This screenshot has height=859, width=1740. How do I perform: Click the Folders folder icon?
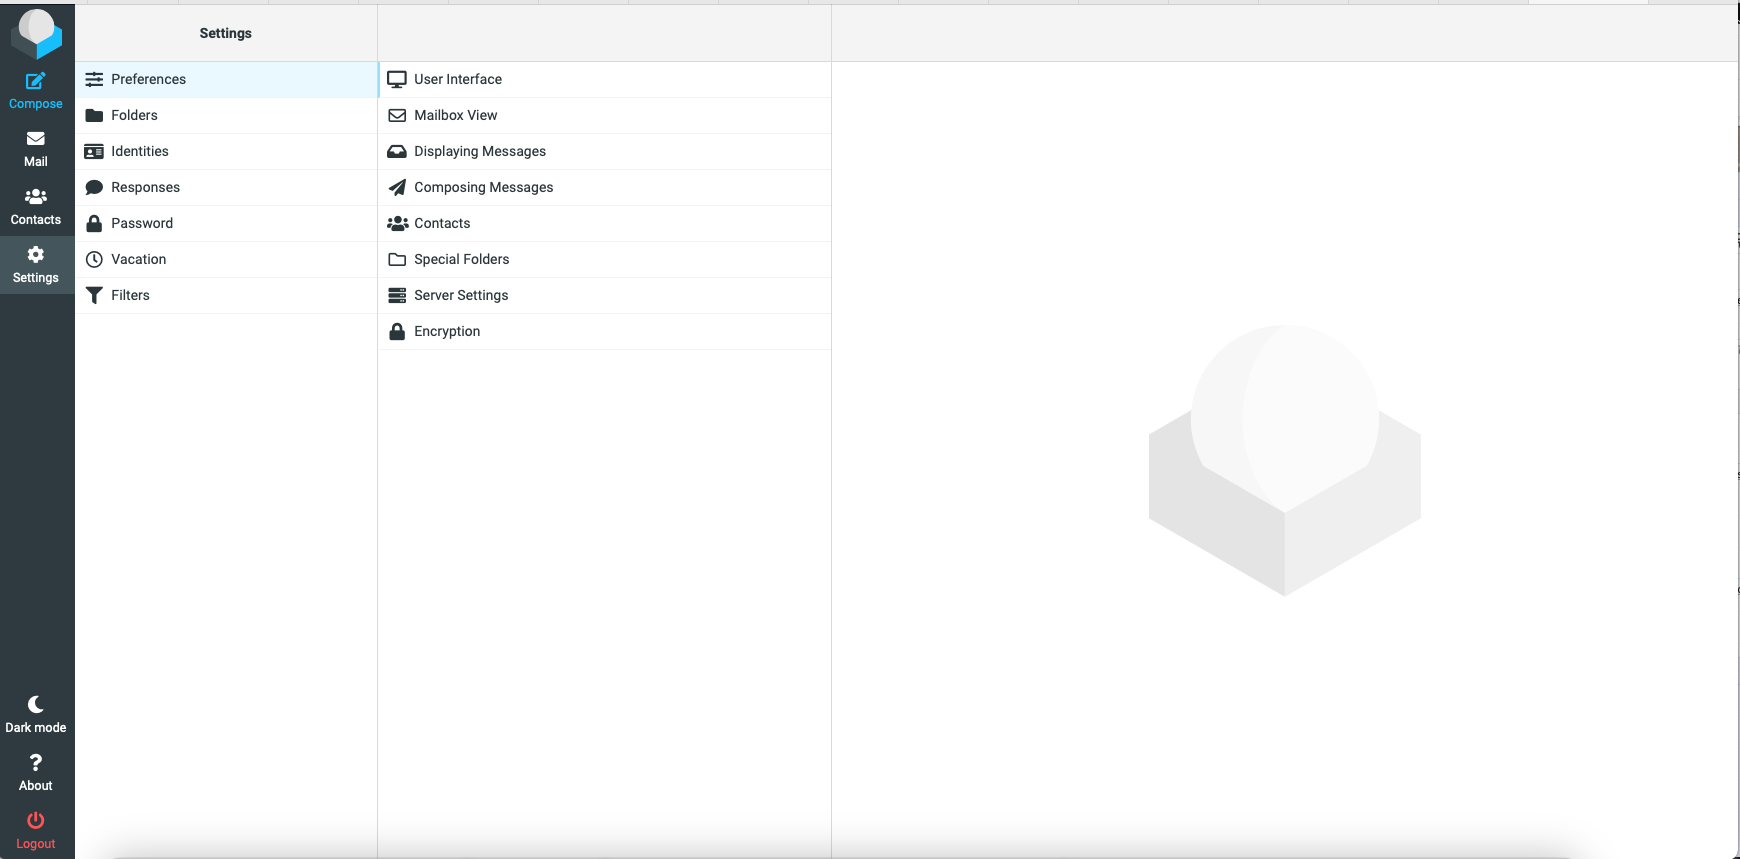[x=94, y=115]
